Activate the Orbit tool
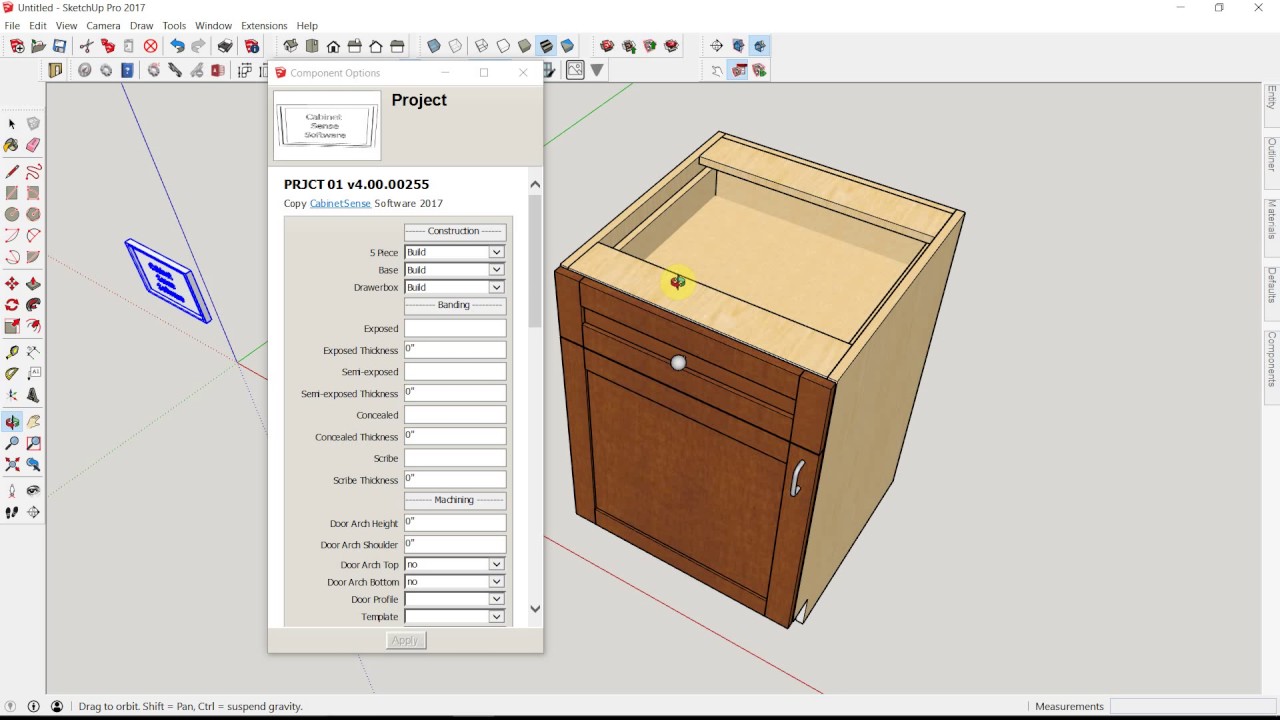The height and width of the screenshot is (720, 1280). (x=12, y=422)
